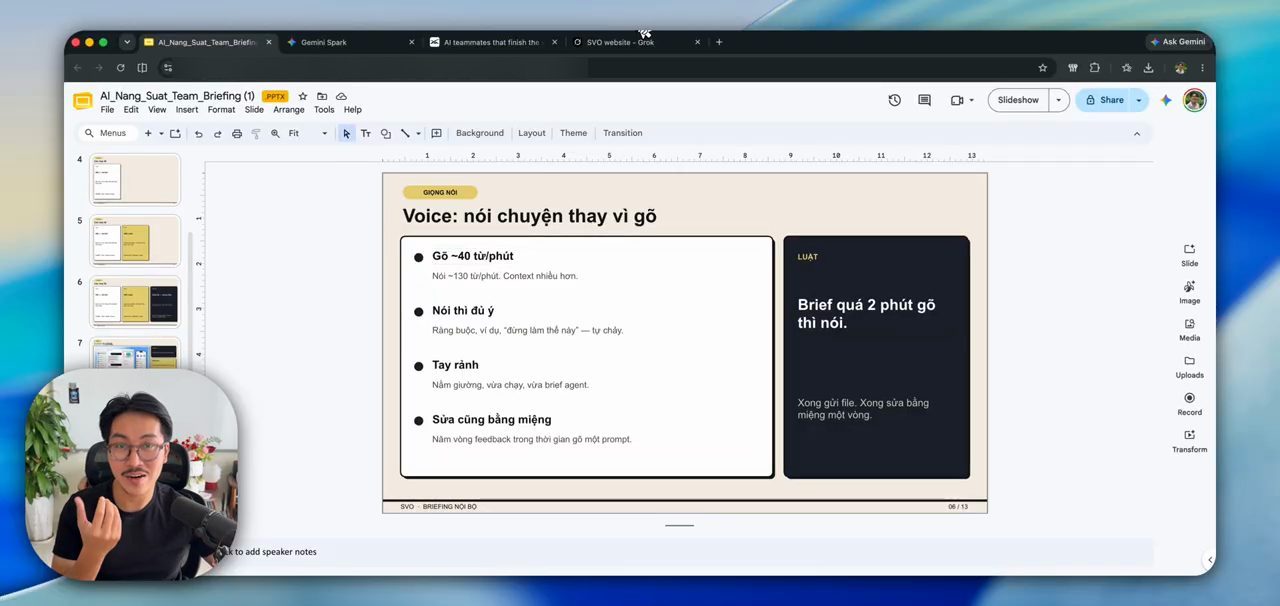Open the Format menu
Viewport: 1280px width, 606px height.
coord(221,110)
